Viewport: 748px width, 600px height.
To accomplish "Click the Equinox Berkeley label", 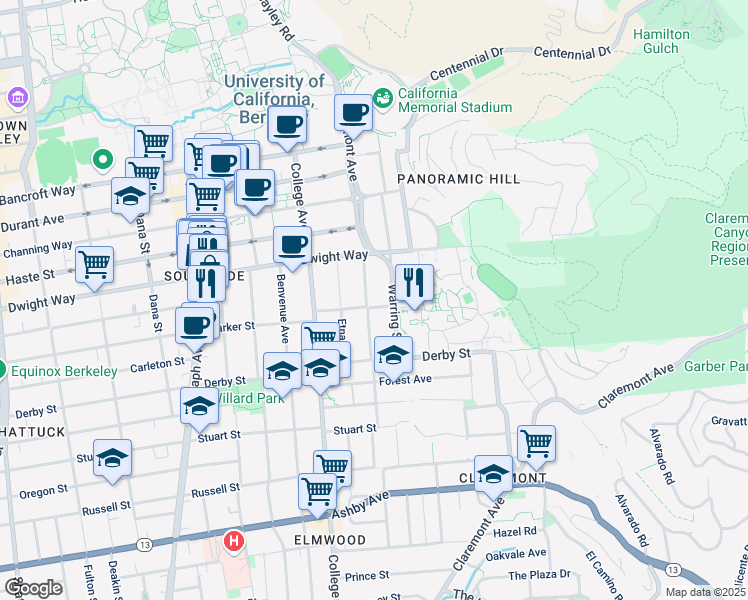I will [64, 372].
